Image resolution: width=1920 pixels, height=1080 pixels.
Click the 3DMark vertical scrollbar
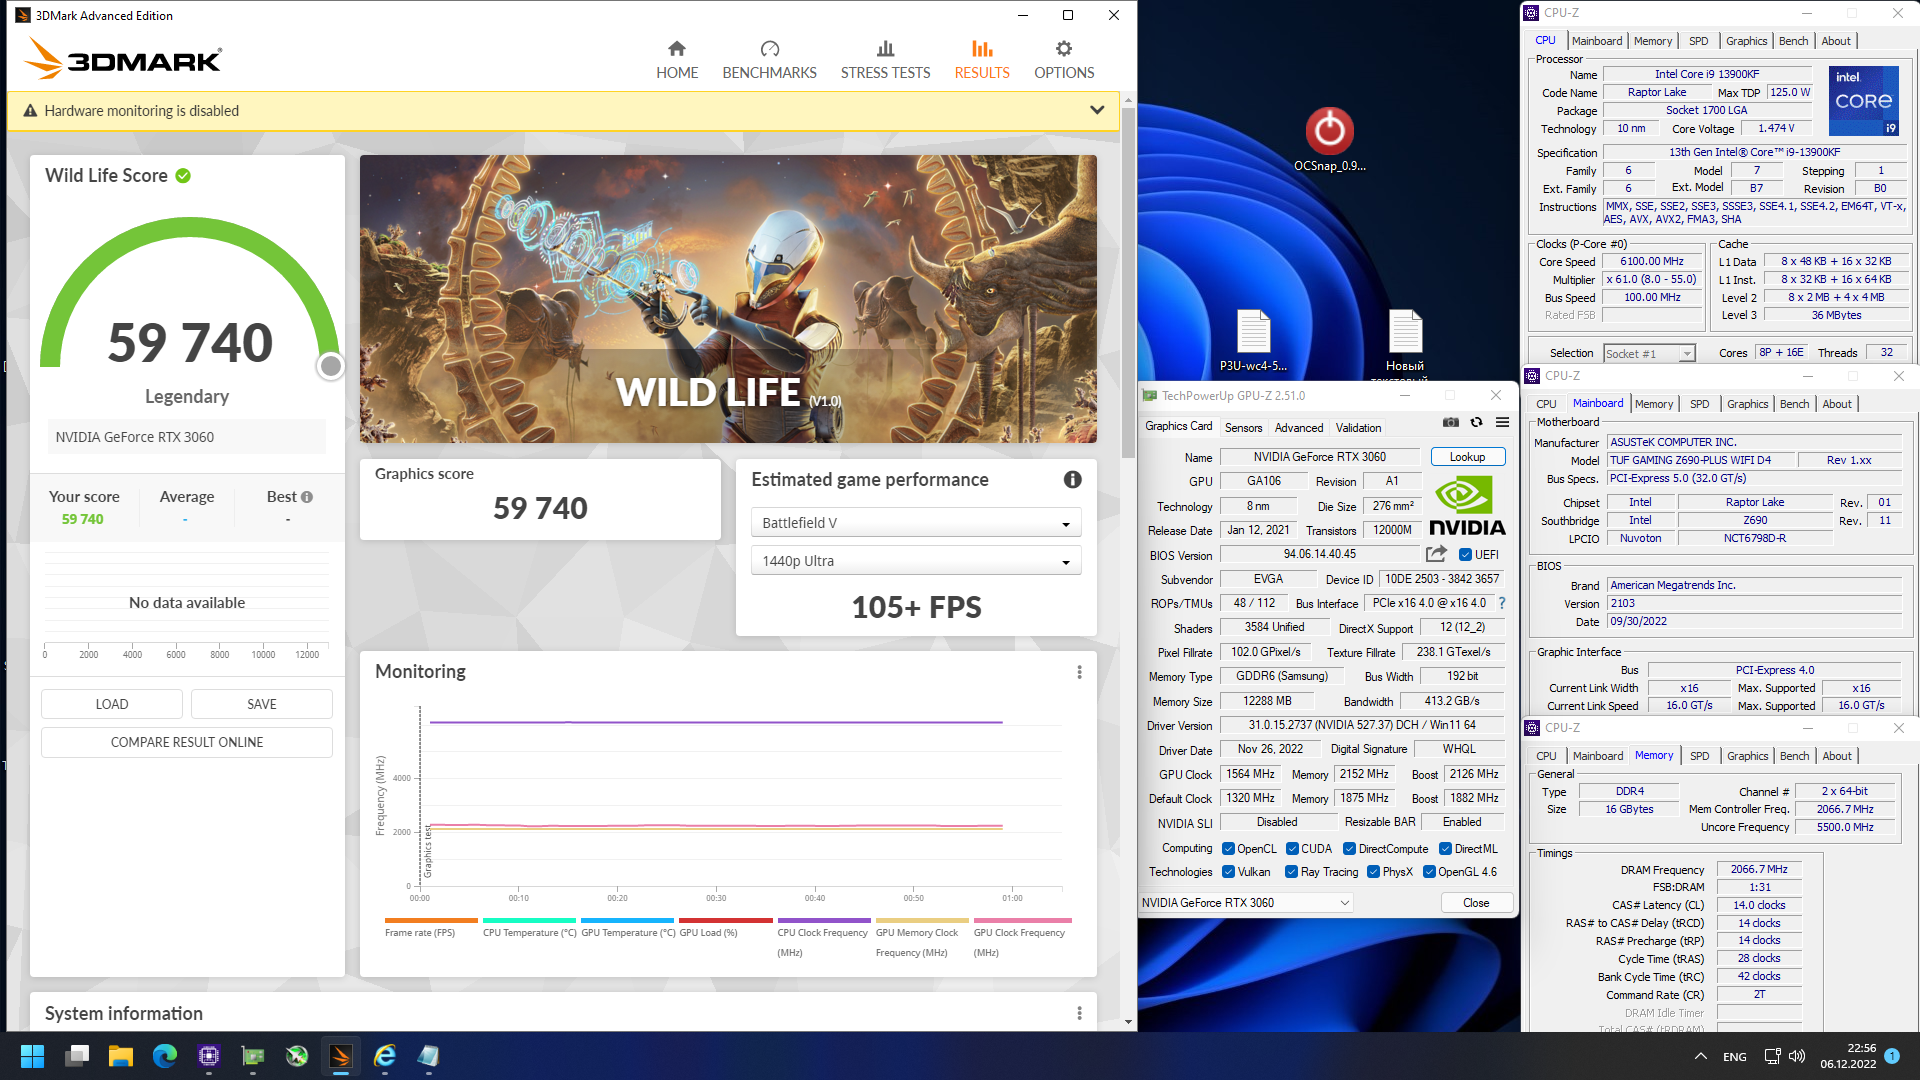(x=1128, y=282)
